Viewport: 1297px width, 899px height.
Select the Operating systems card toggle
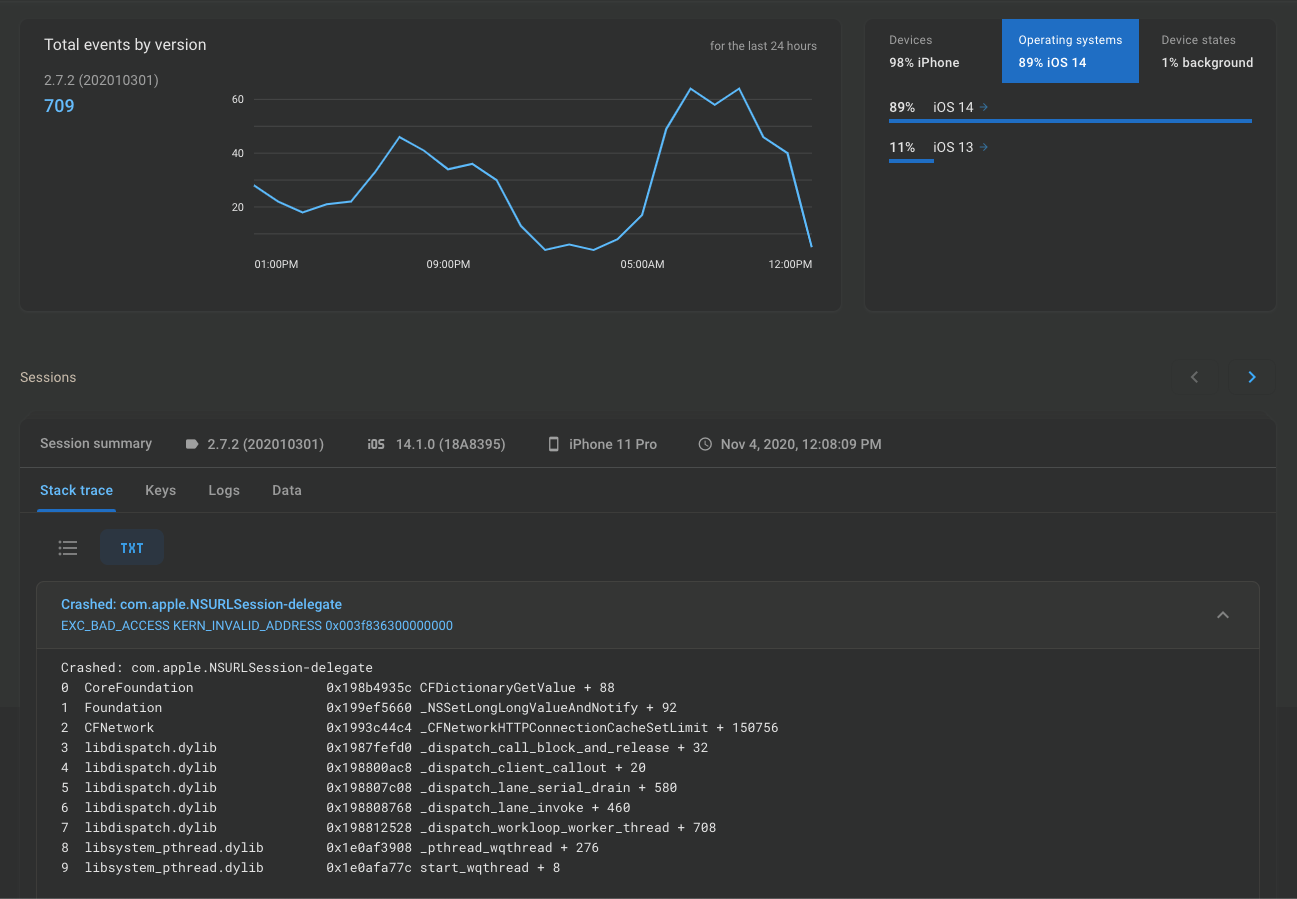pyautogui.click(x=1070, y=50)
